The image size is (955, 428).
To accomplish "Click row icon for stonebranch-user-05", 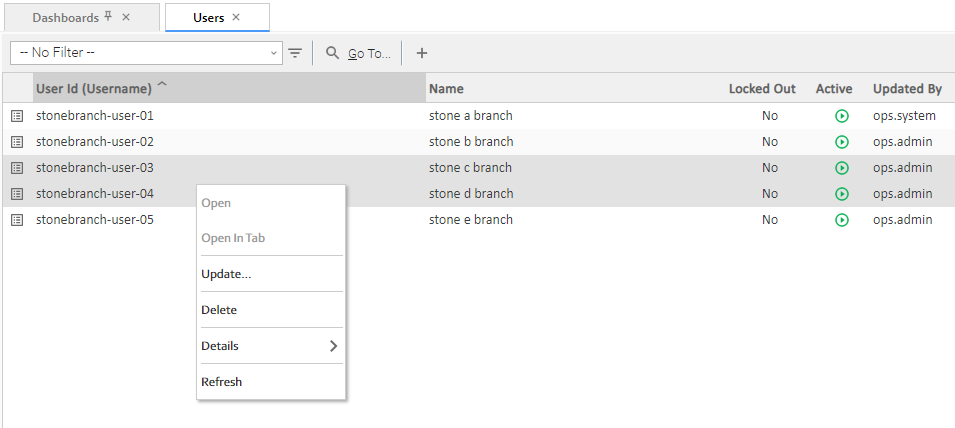I will (x=17, y=220).
